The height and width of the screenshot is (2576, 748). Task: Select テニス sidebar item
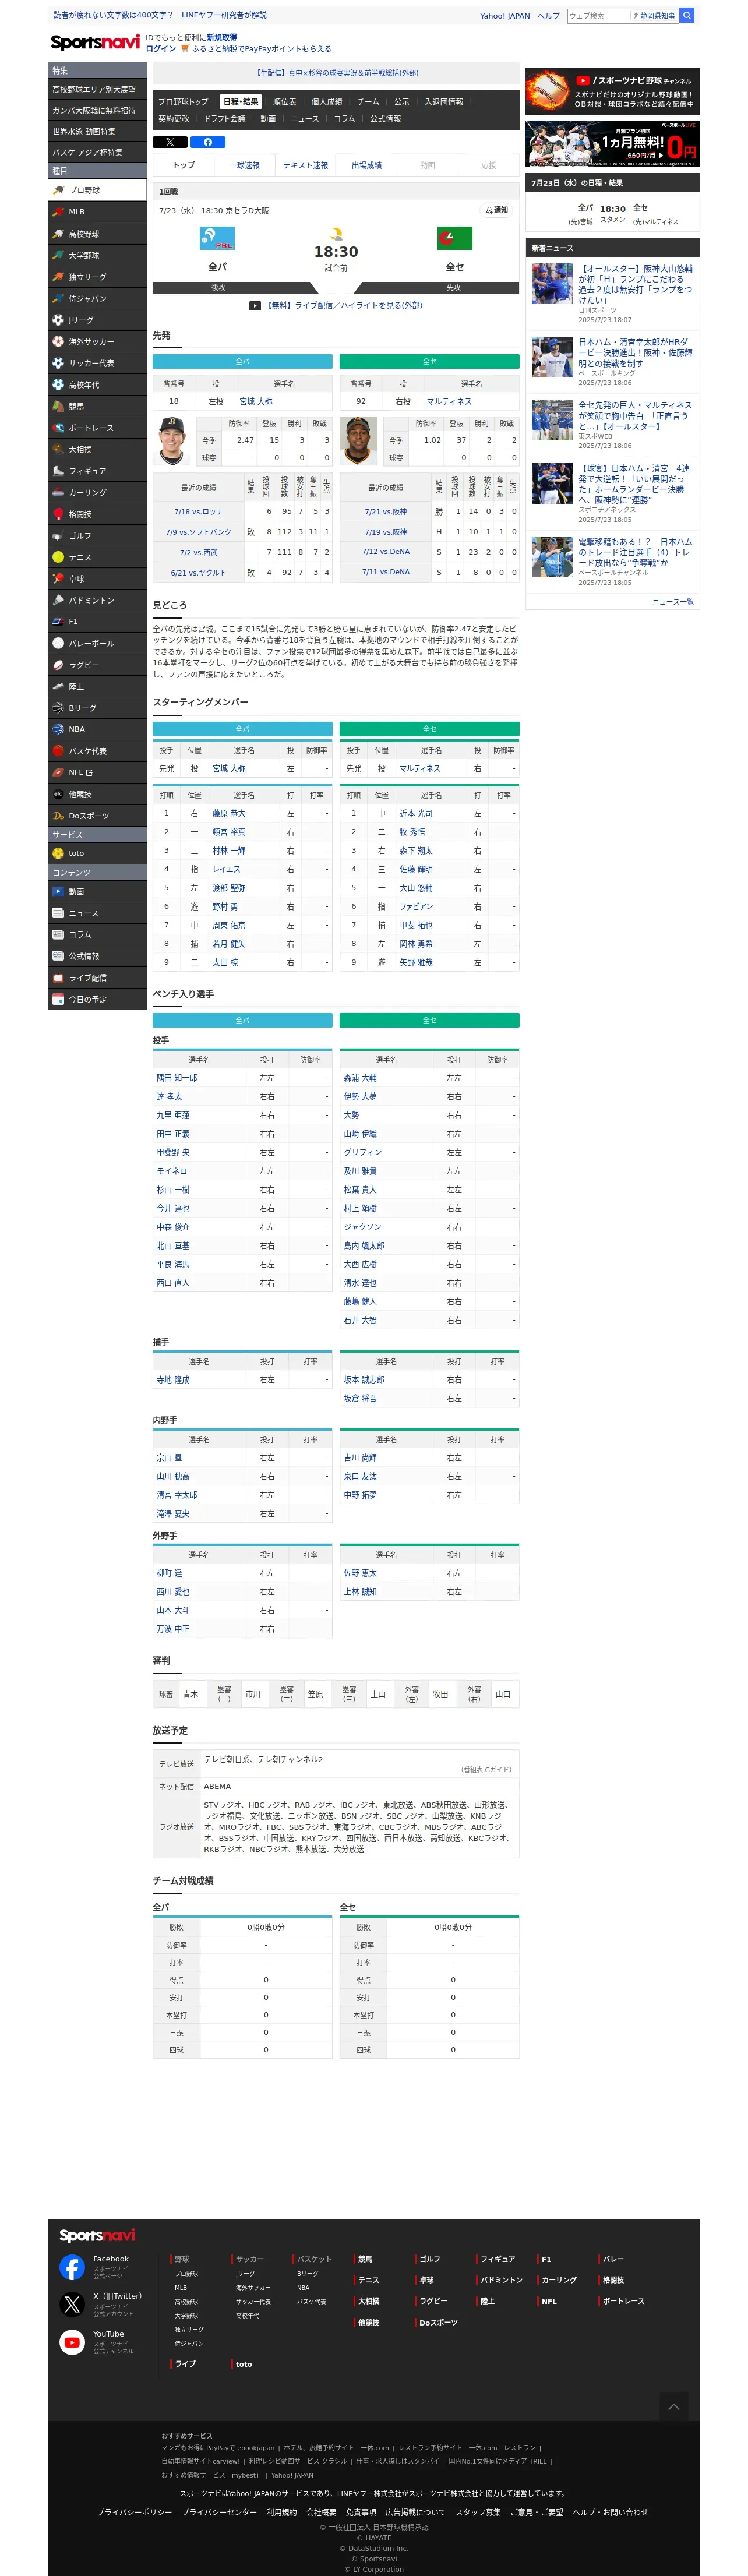(x=97, y=558)
